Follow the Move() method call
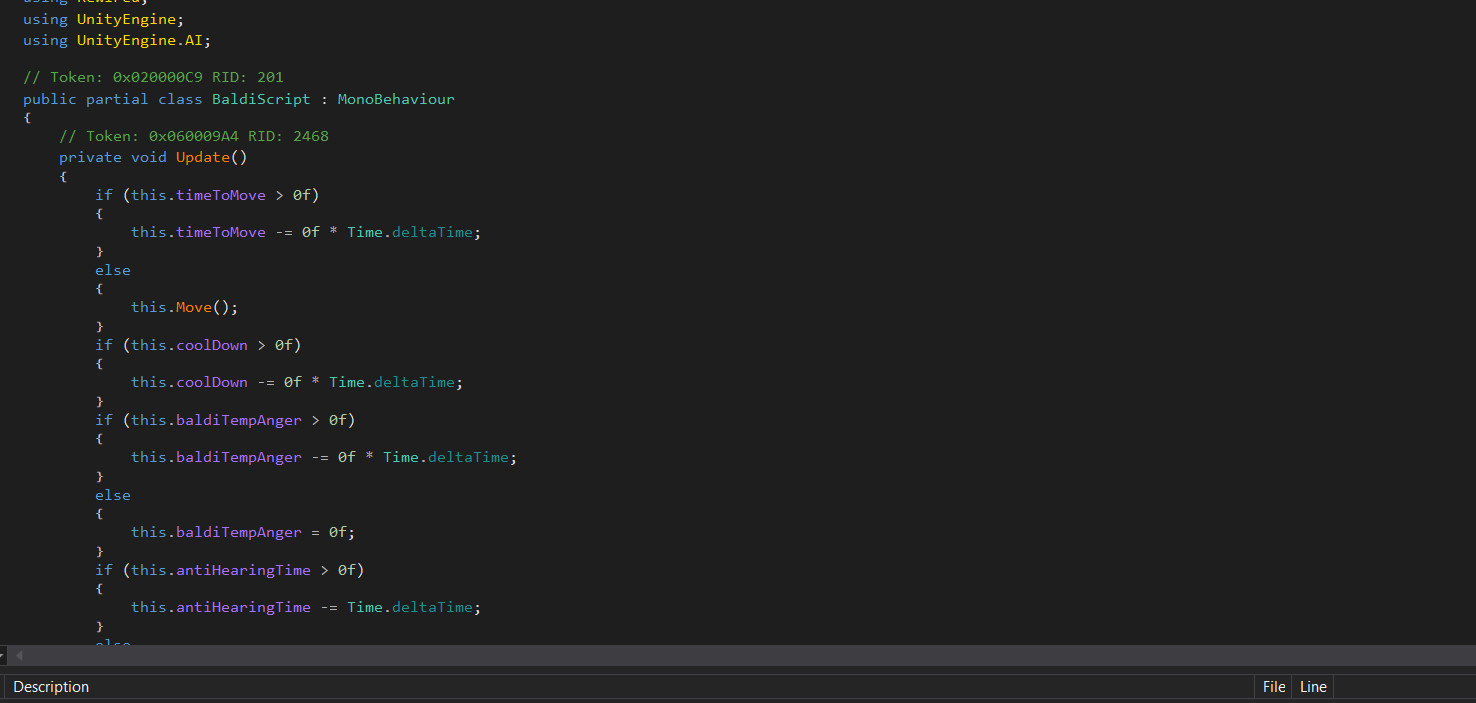The height and width of the screenshot is (703, 1476). pos(194,307)
